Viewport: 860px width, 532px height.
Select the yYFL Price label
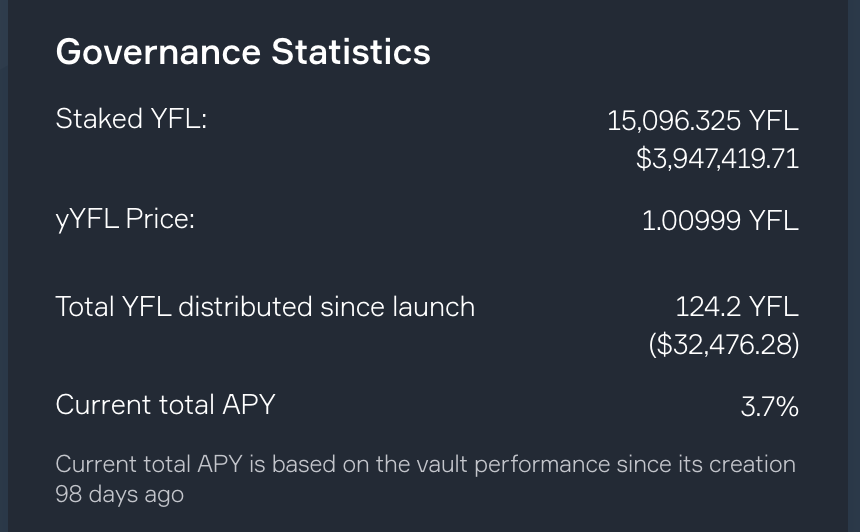tap(125, 219)
